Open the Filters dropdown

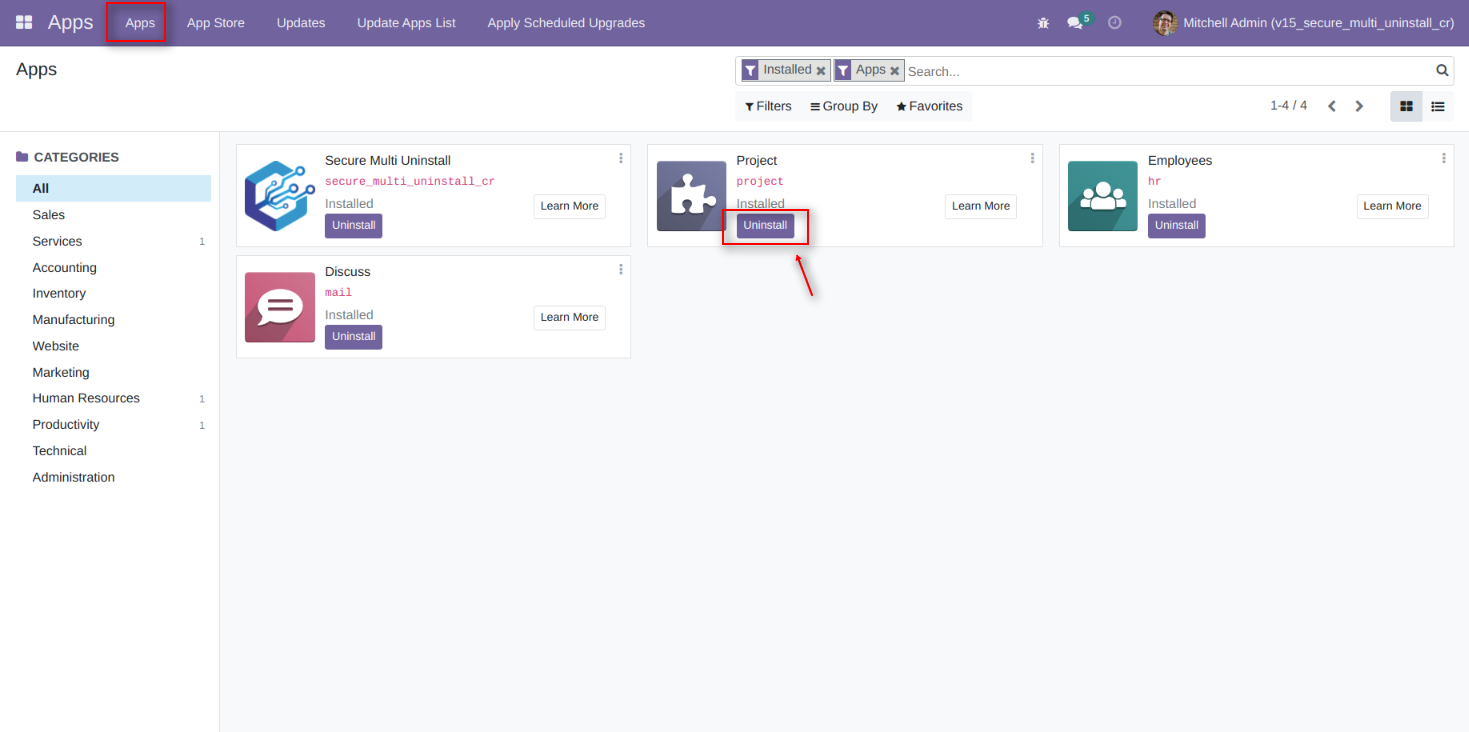click(768, 106)
